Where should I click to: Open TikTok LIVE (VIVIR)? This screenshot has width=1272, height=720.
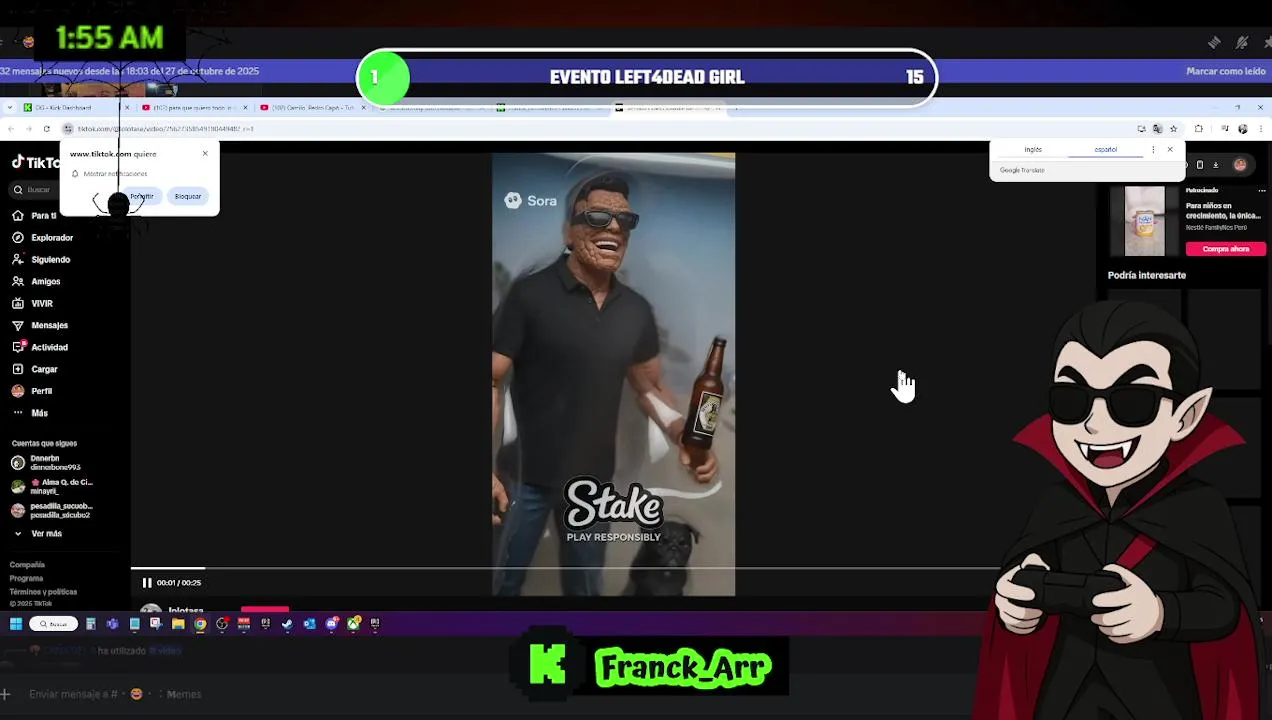(x=32, y=304)
